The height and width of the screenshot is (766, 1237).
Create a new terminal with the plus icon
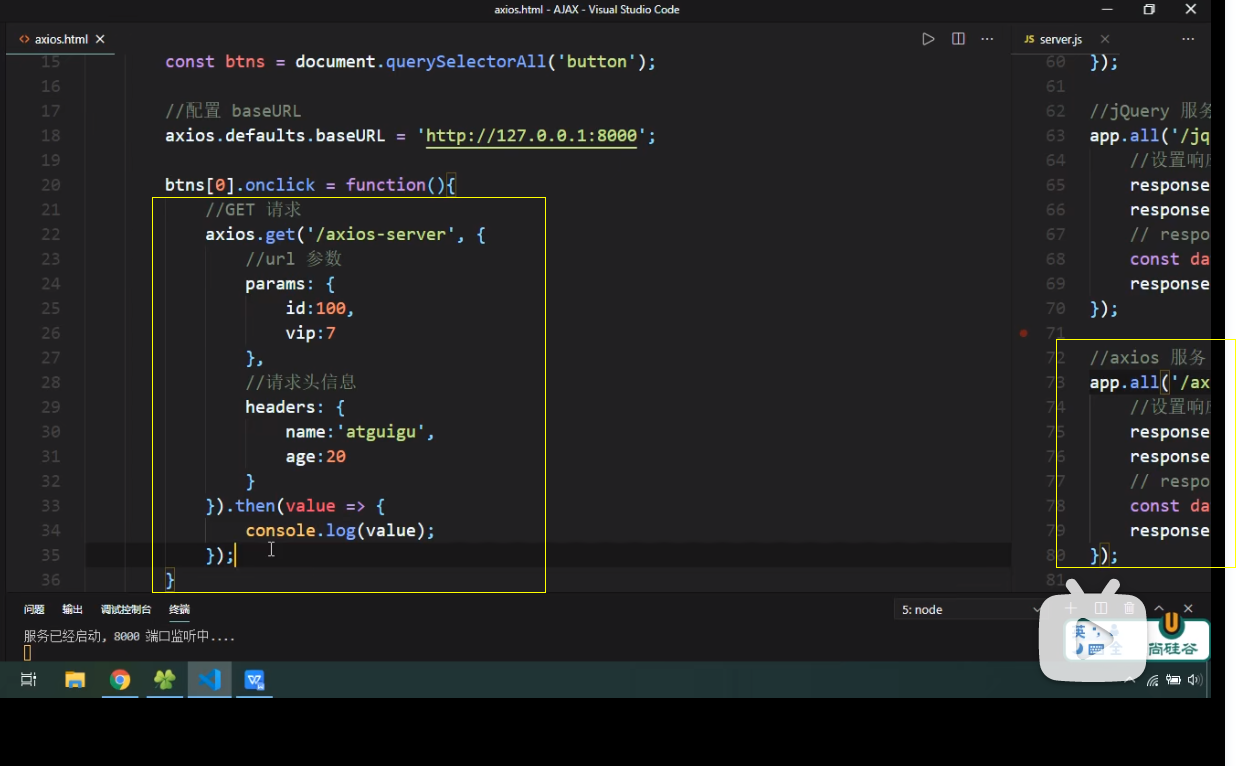tap(1070, 609)
